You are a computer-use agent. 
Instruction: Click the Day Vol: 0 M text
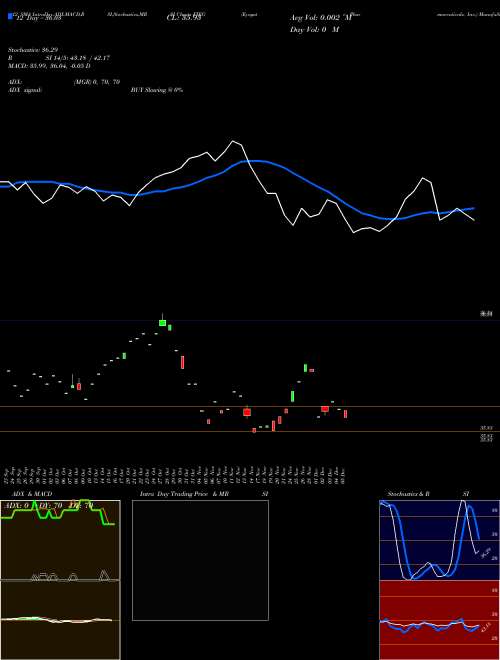coord(314,29)
